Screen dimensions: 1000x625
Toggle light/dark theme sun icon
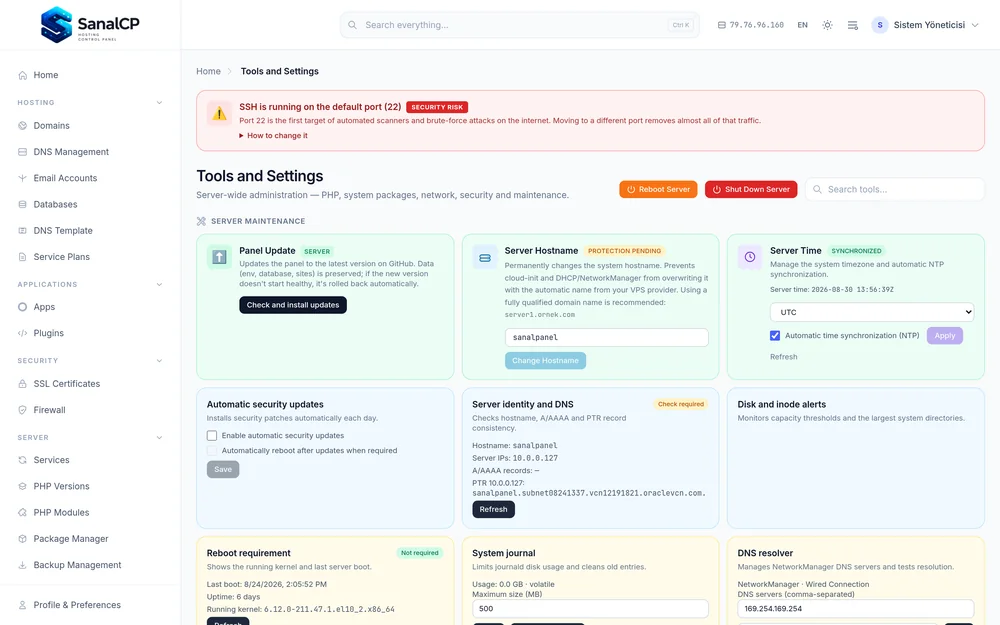pyautogui.click(x=827, y=25)
